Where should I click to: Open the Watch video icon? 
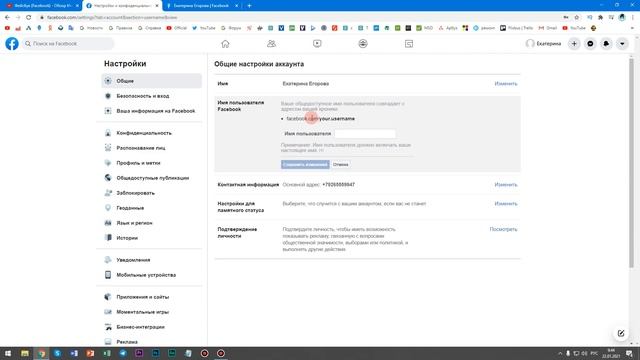(317, 44)
